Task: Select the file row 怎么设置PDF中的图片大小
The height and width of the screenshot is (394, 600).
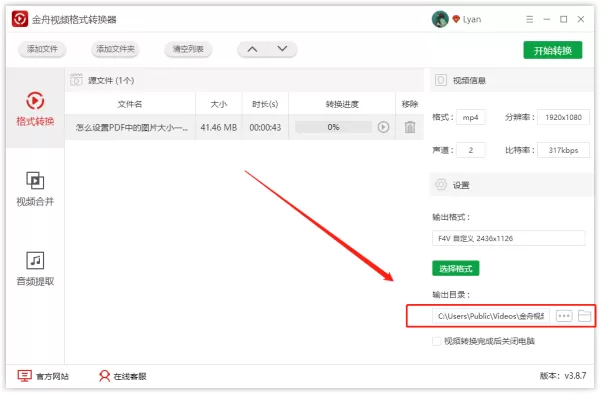Action: click(x=244, y=127)
